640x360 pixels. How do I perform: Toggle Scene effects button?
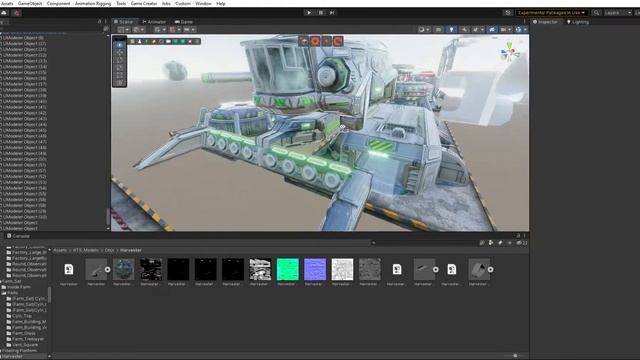click(477, 29)
